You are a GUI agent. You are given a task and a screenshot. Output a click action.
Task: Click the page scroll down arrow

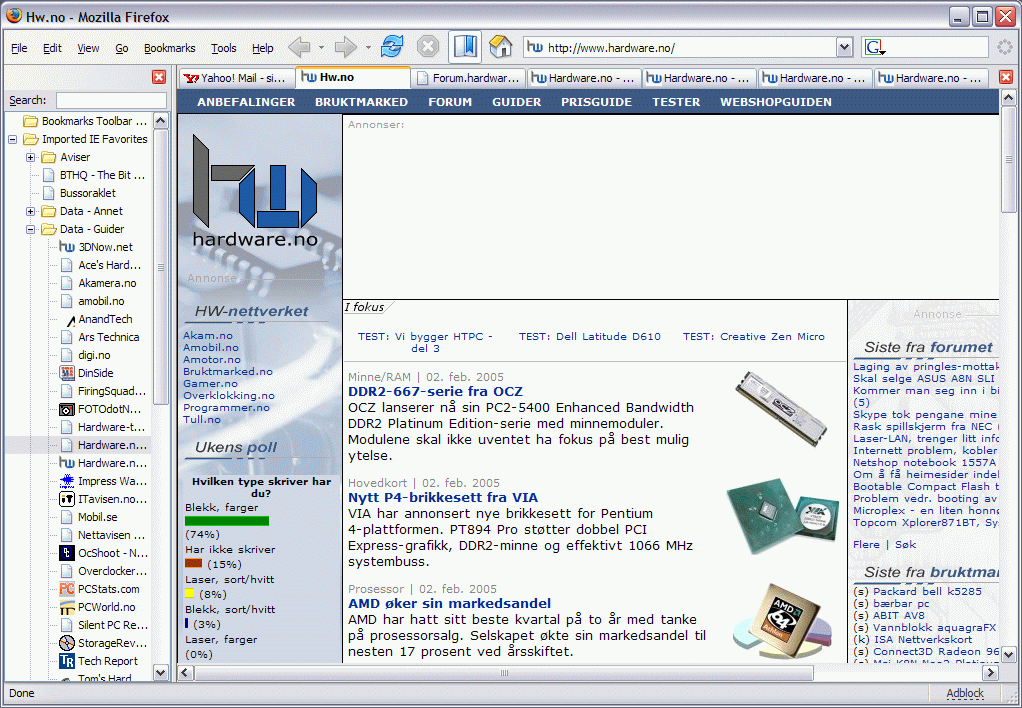click(x=1008, y=654)
